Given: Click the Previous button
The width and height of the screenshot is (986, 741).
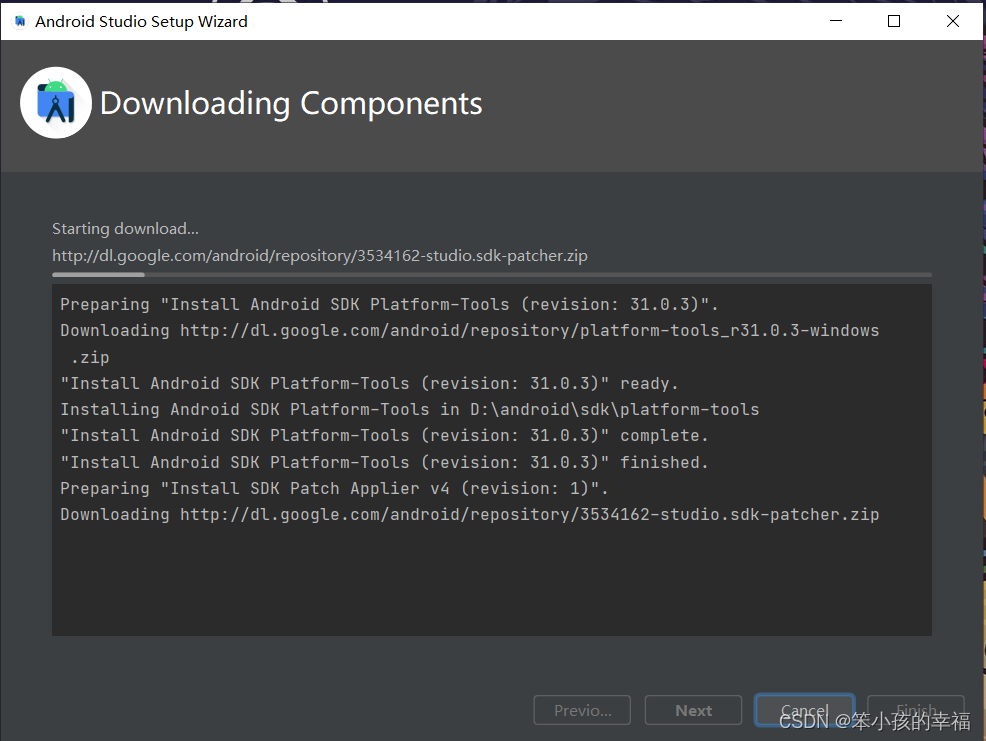Looking at the screenshot, I should coord(582,710).
